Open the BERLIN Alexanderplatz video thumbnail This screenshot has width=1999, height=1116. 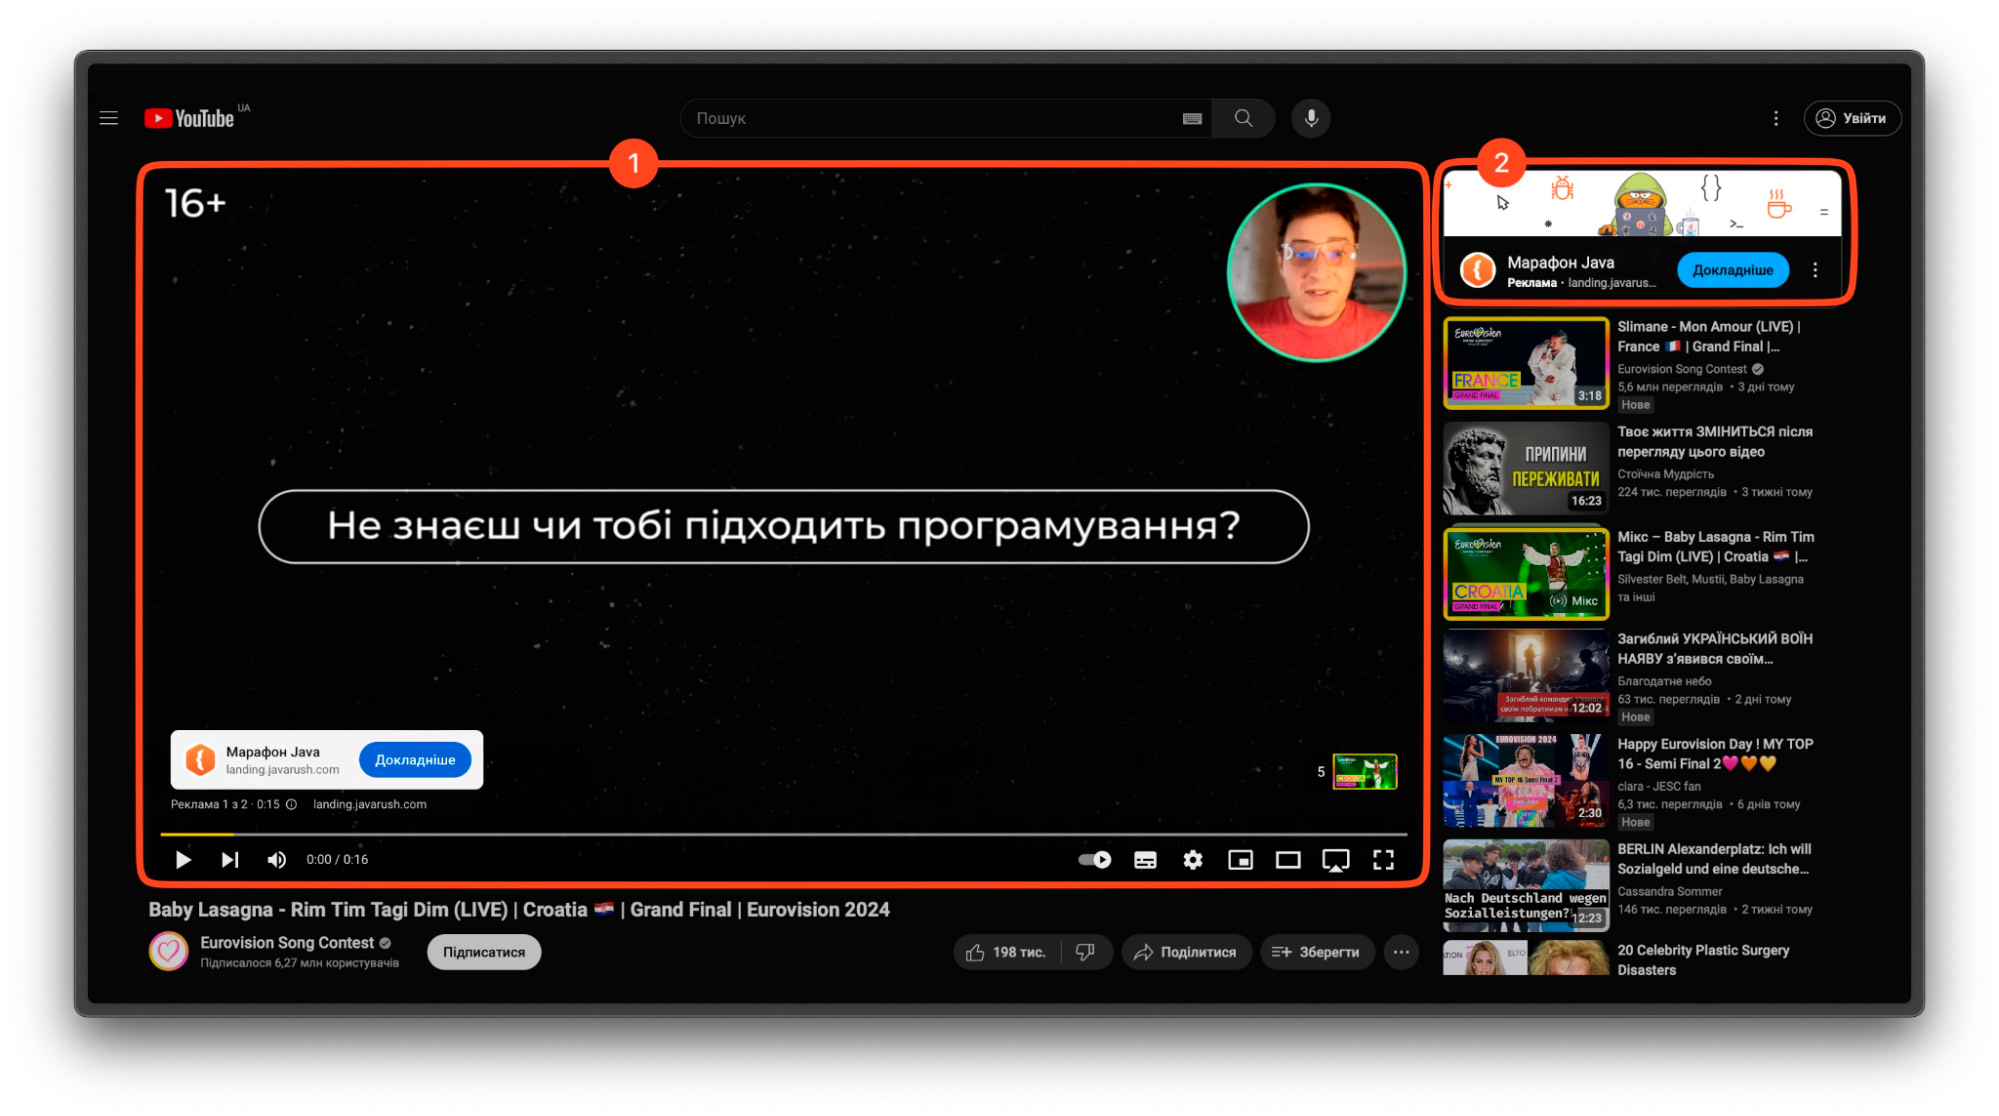1526,885
